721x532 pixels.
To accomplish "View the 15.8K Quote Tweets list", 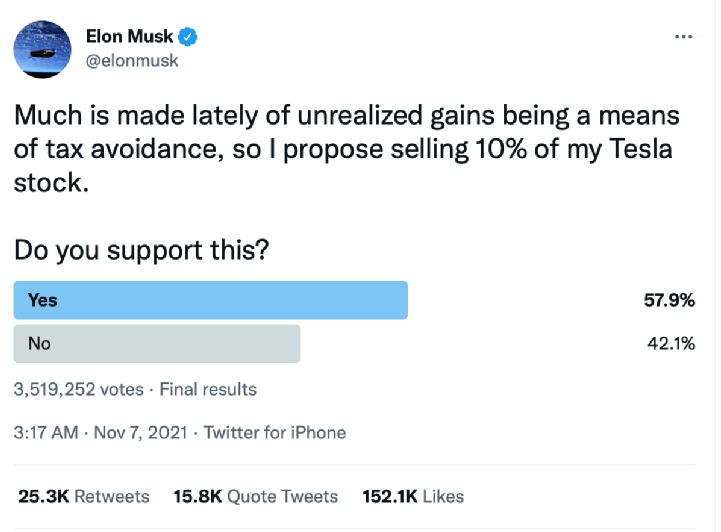I will (x=256, y=497).
